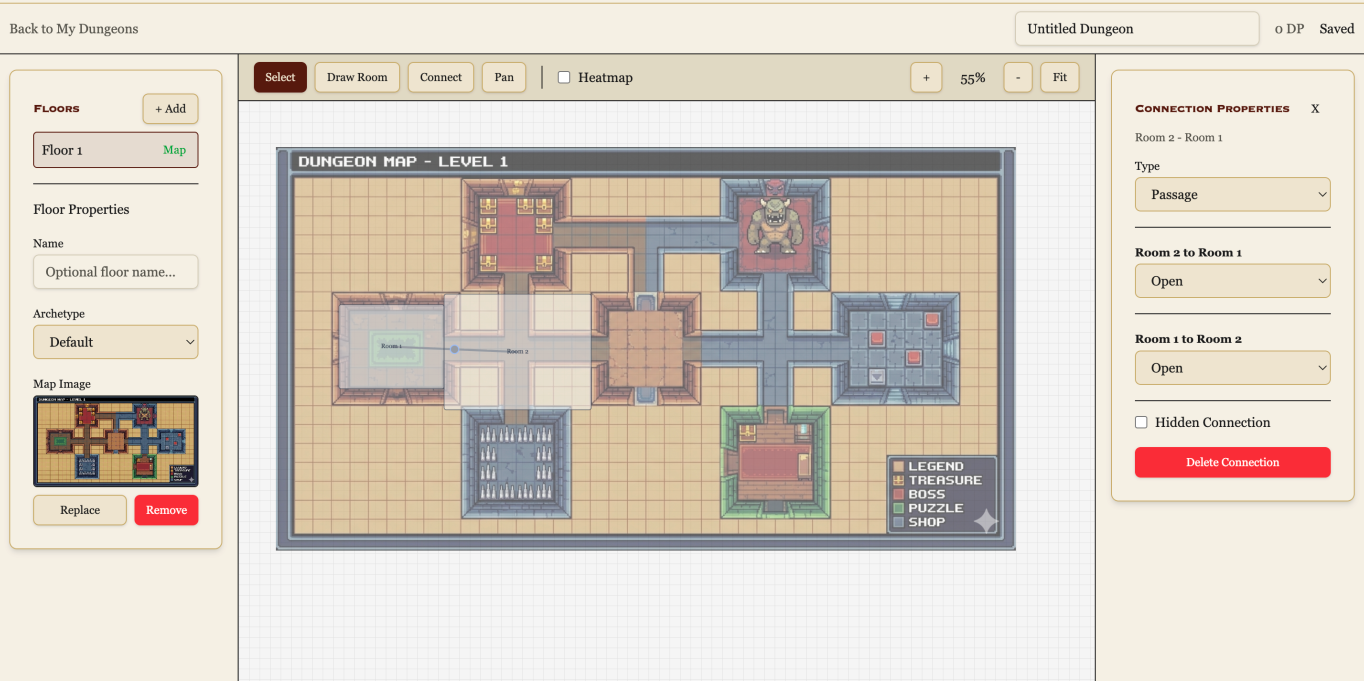Screen dimensions: 1364x681
Task: Activate the Select tool
Action: 280,77
